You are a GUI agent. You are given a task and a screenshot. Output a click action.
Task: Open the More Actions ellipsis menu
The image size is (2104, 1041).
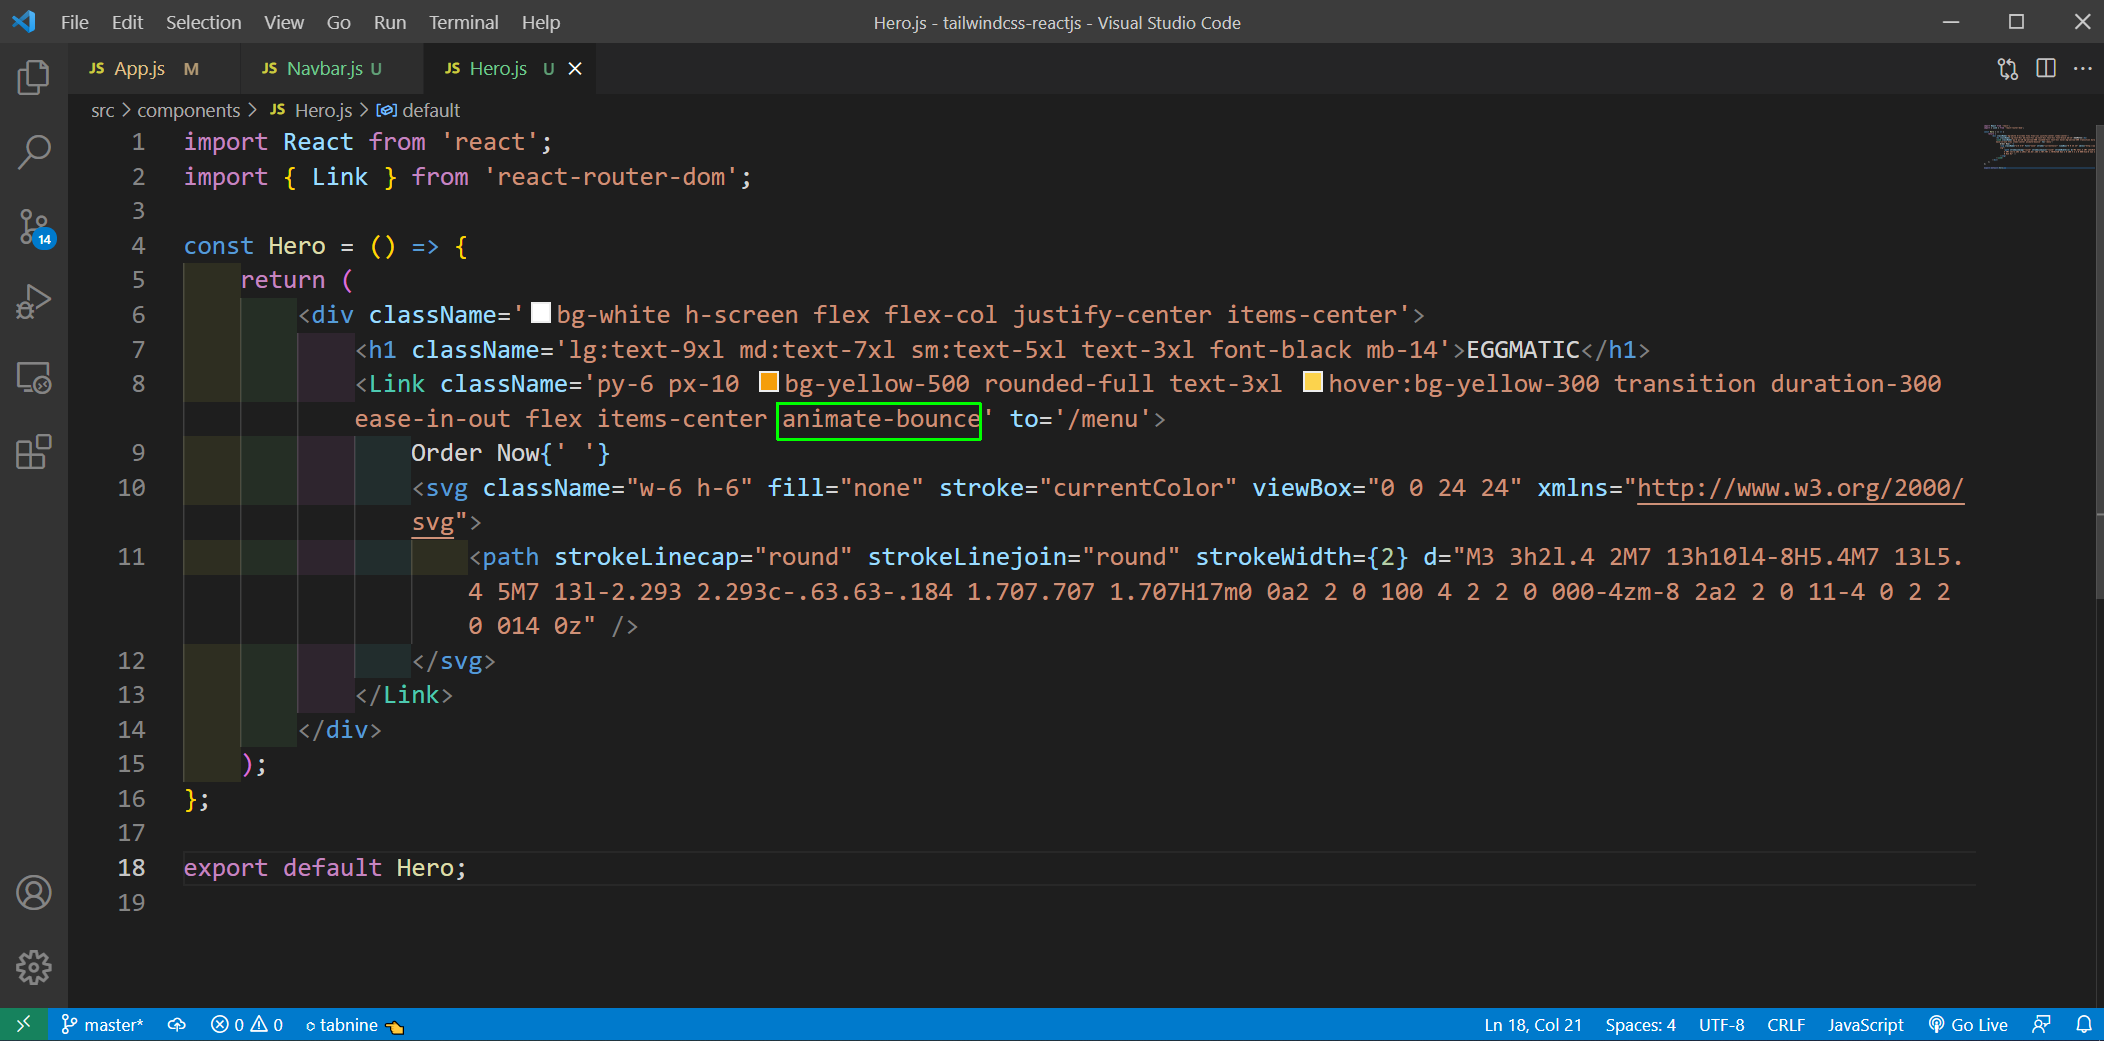coord(2083,68)
